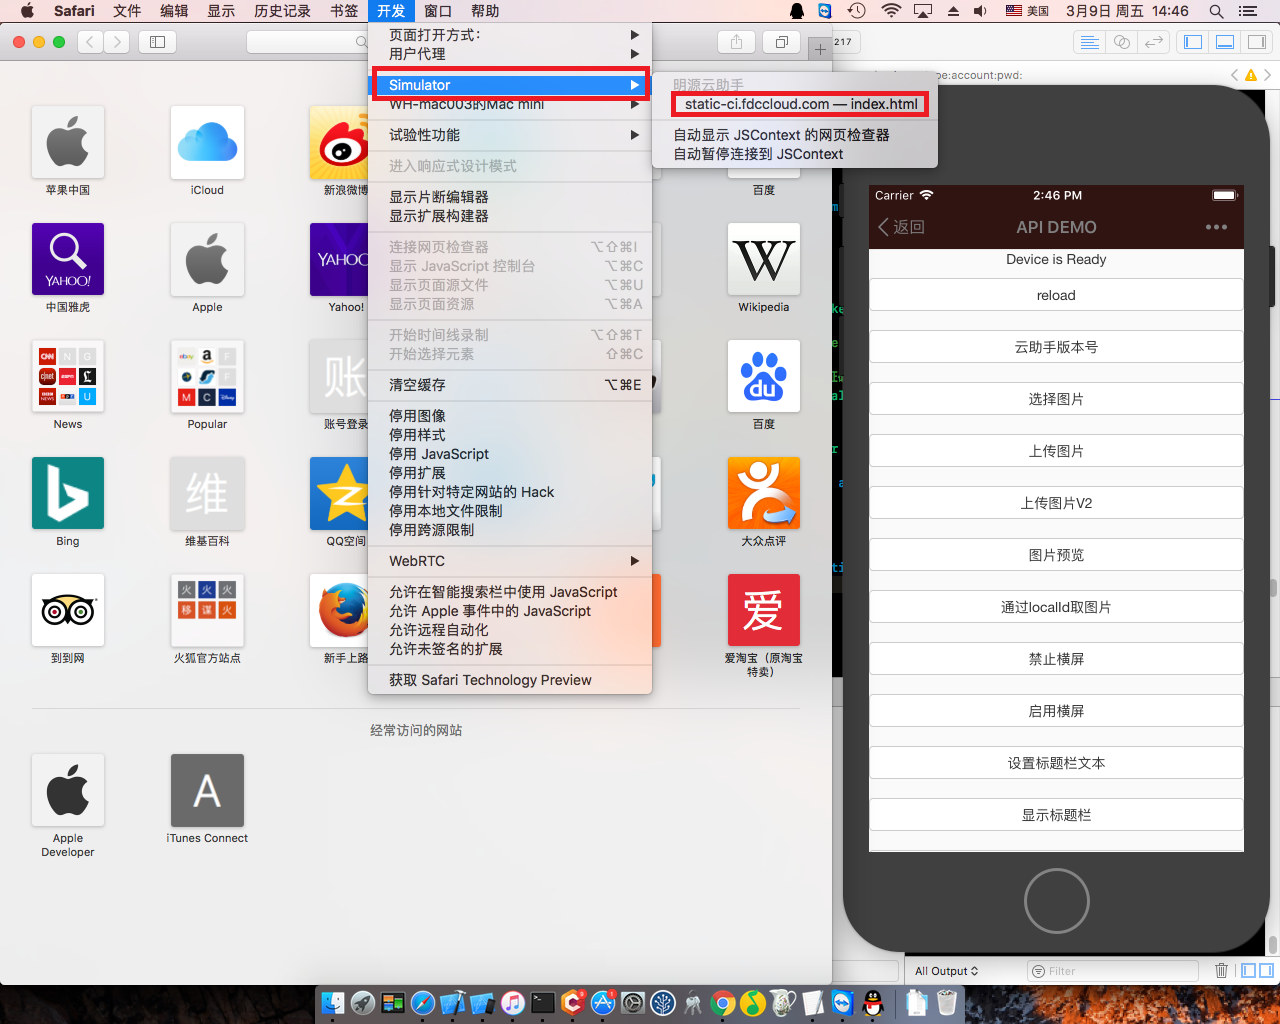Toggle Xcode navigator panel visibility
Viewport: 1280px width, 1024px height.
[1192, 42]
